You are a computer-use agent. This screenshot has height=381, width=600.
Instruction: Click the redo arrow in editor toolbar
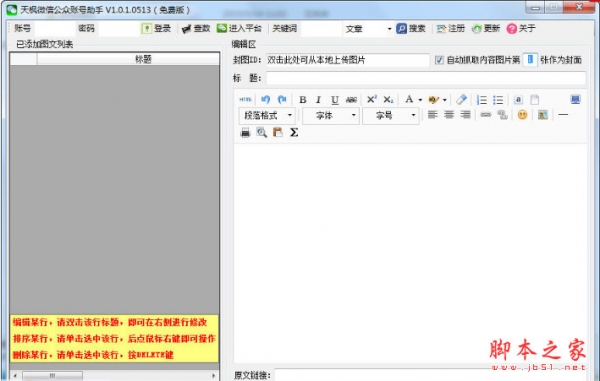point(282,100)
